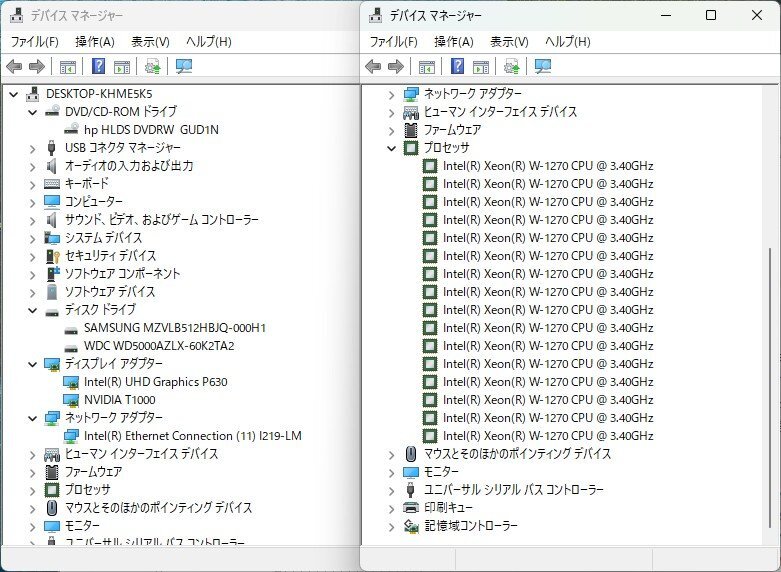The image size is (781, 572).
Task: Expand the 記憶域コントローラー category
Action: coord(391,526)
